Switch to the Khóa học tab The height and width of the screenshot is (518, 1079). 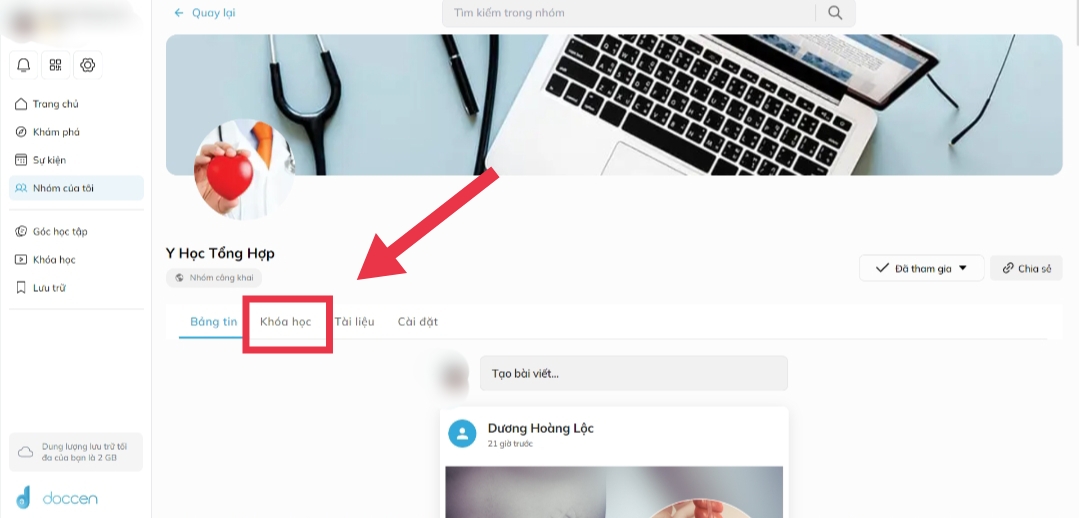[286, 321]
